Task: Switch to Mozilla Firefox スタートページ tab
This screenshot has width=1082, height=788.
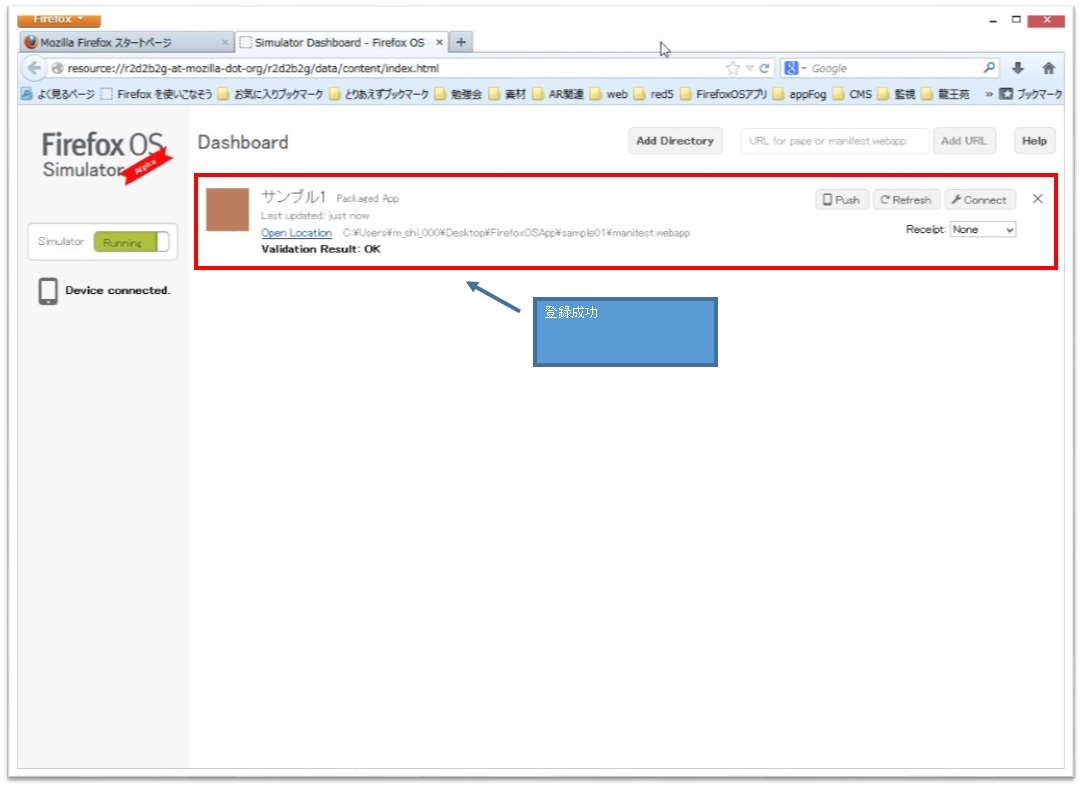Action: (126, 43)
